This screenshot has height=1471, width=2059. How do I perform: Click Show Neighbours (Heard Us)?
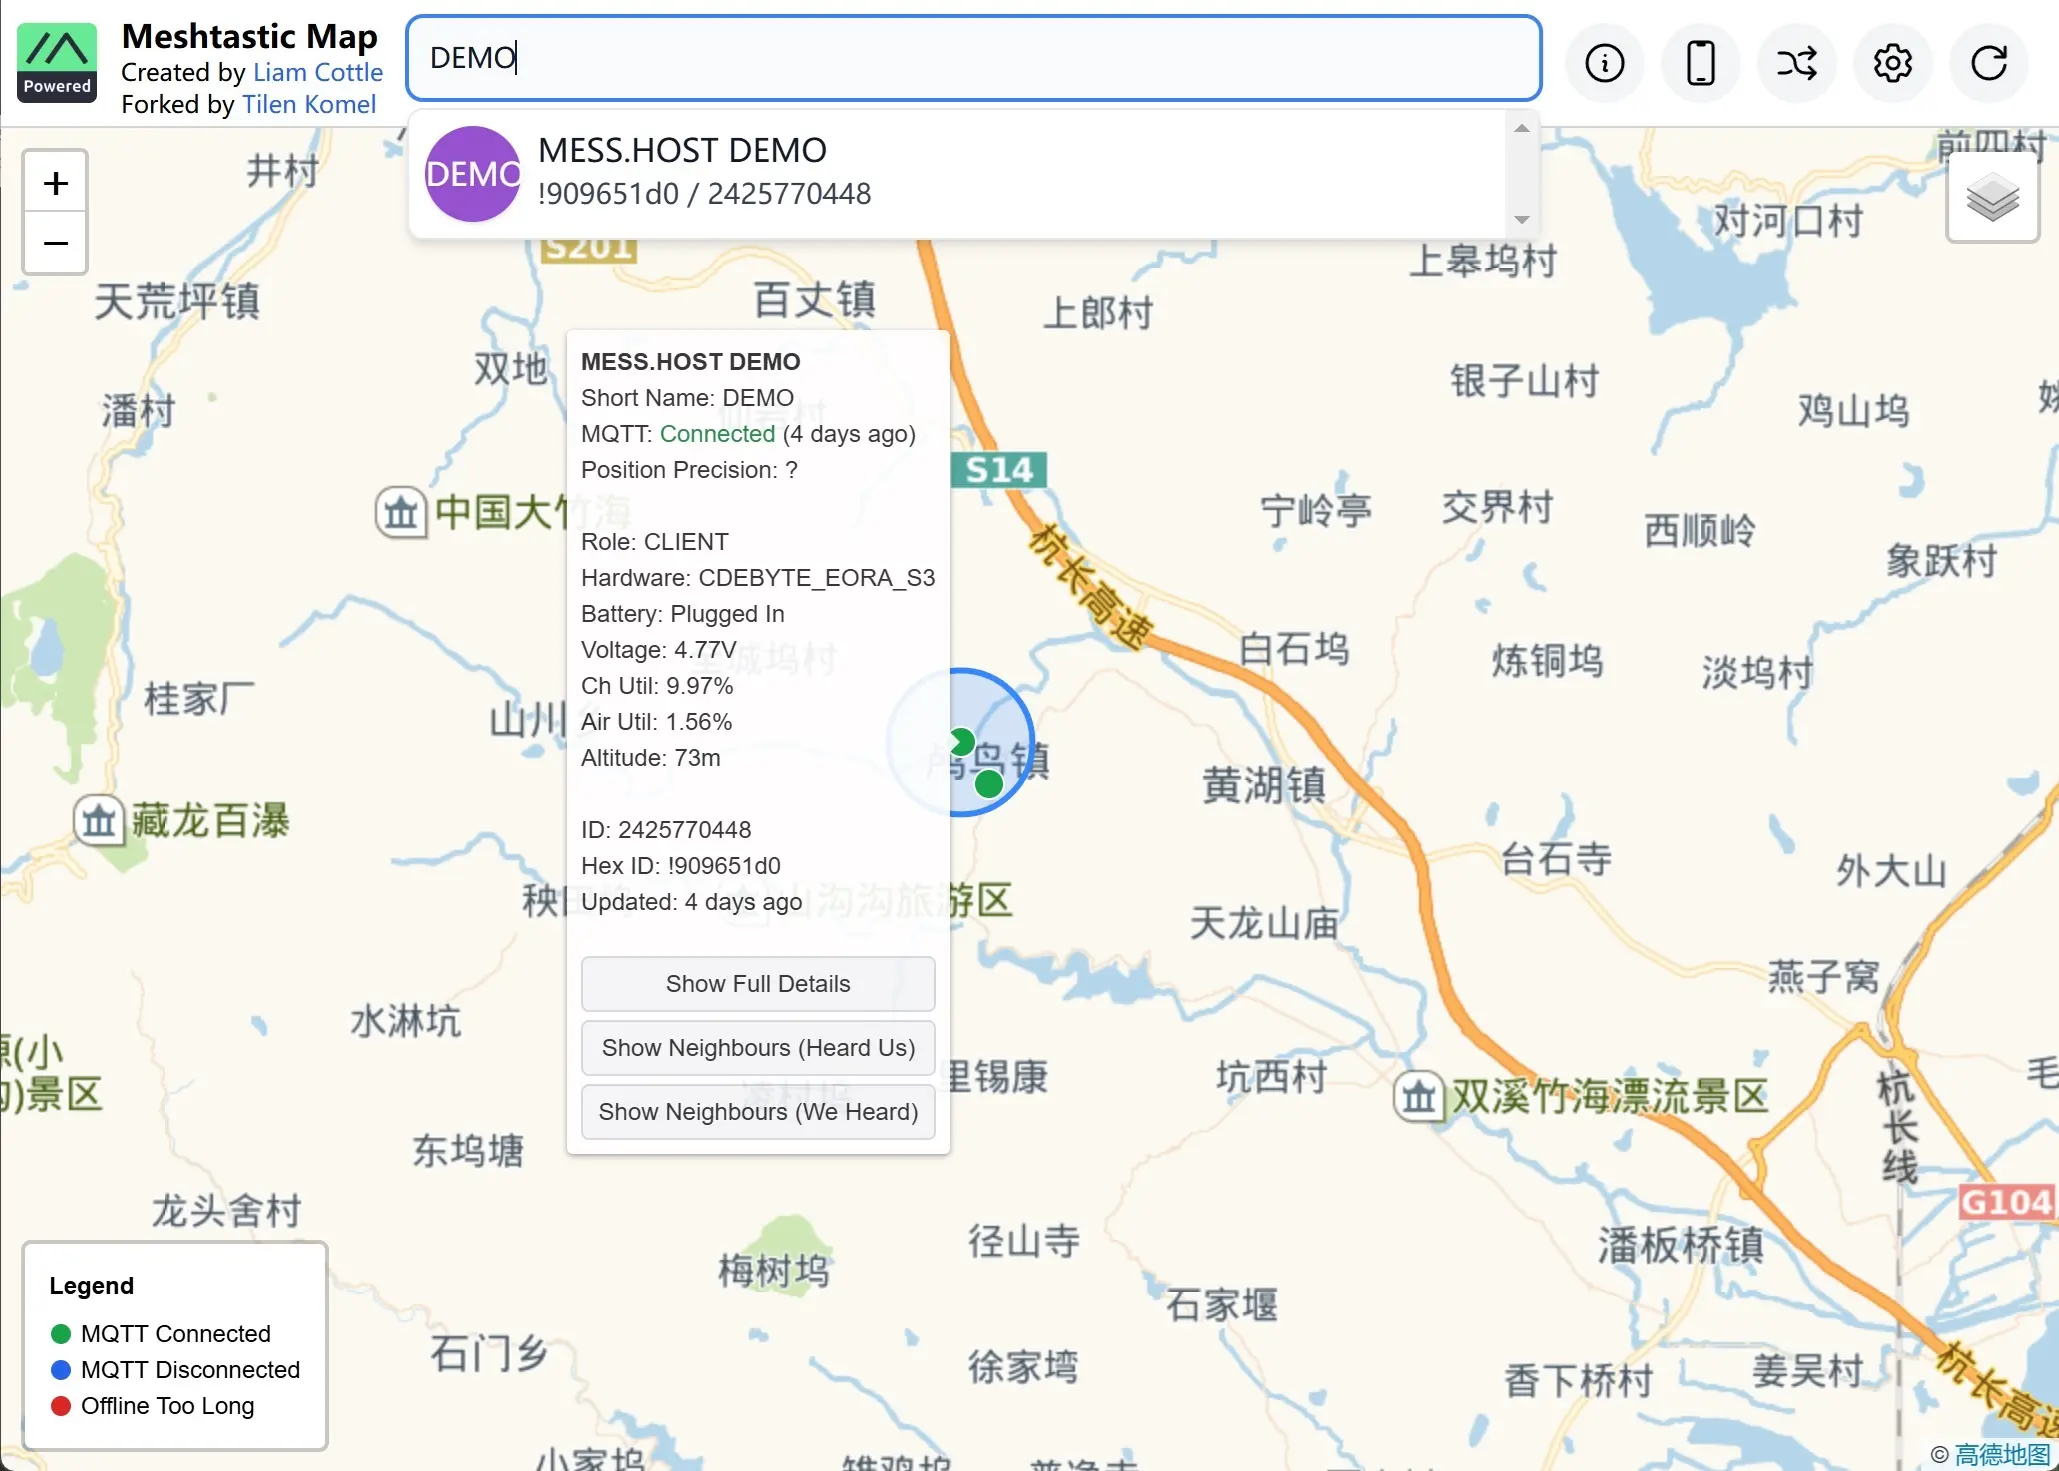(757, 1047)
